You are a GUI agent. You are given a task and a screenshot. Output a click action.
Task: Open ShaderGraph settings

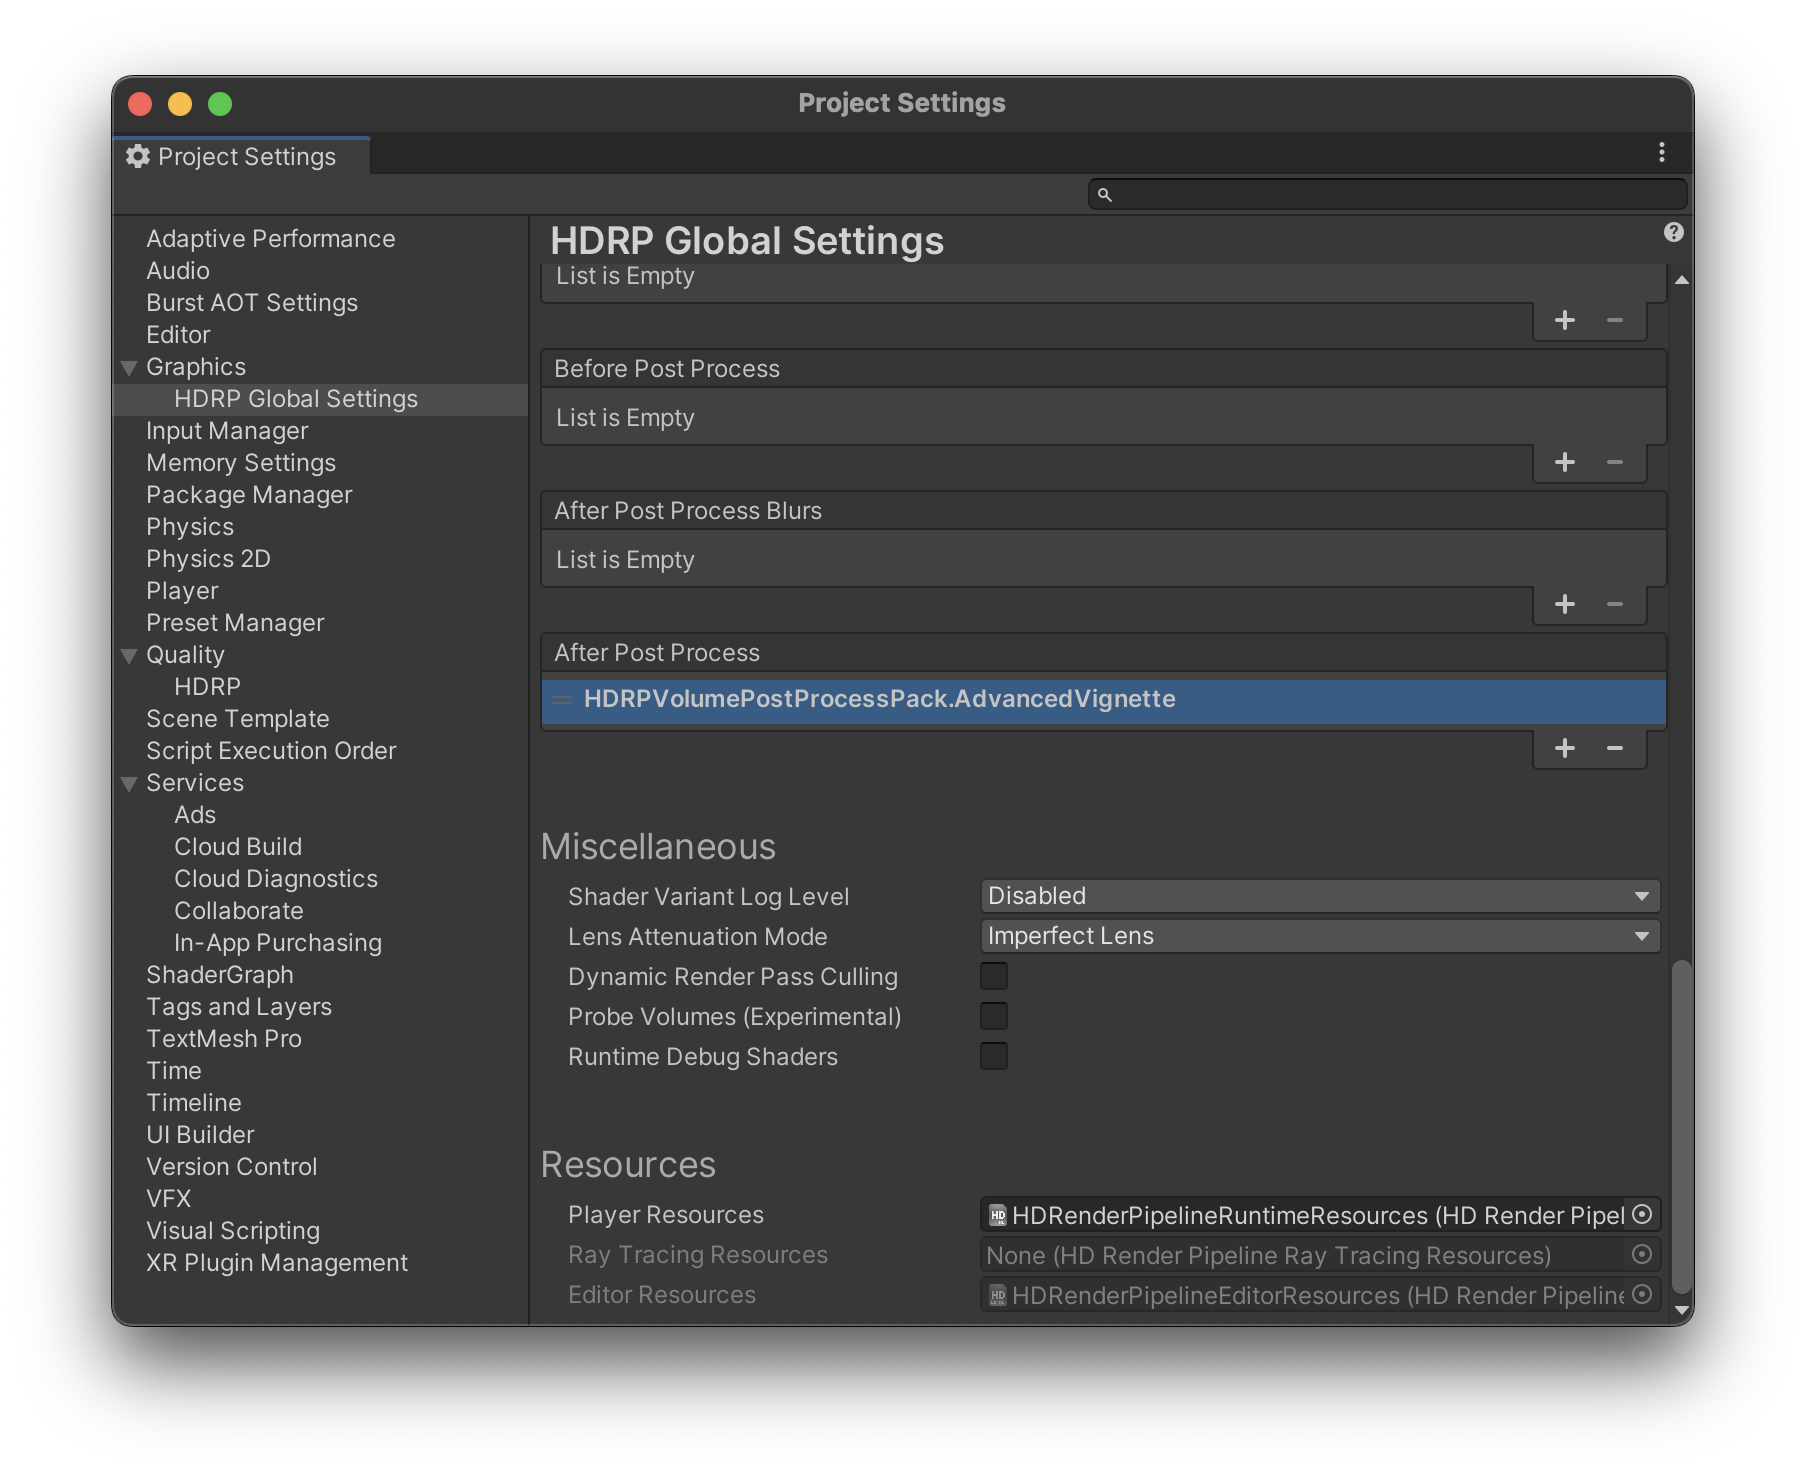220,975
